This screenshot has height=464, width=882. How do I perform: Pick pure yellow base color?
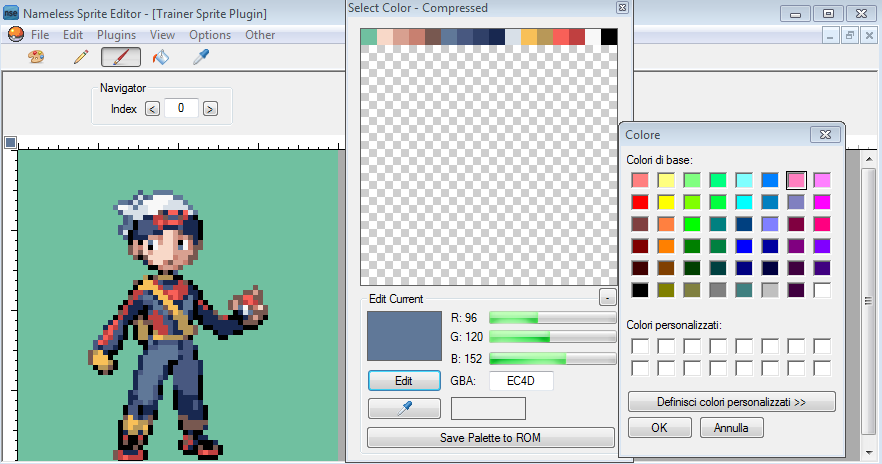[x=666, y=202]
